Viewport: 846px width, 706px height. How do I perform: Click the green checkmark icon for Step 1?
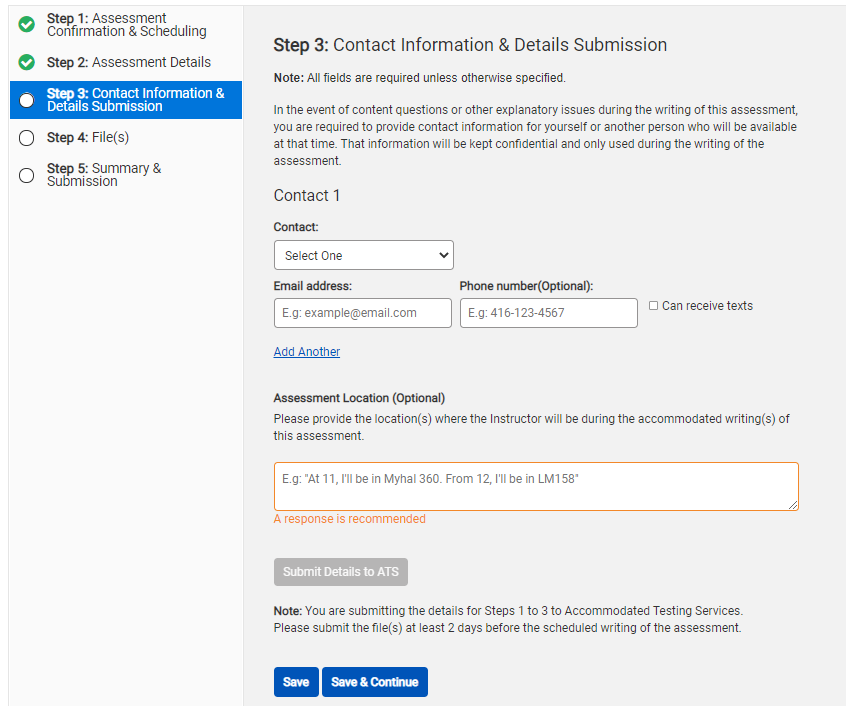point(26,24)
